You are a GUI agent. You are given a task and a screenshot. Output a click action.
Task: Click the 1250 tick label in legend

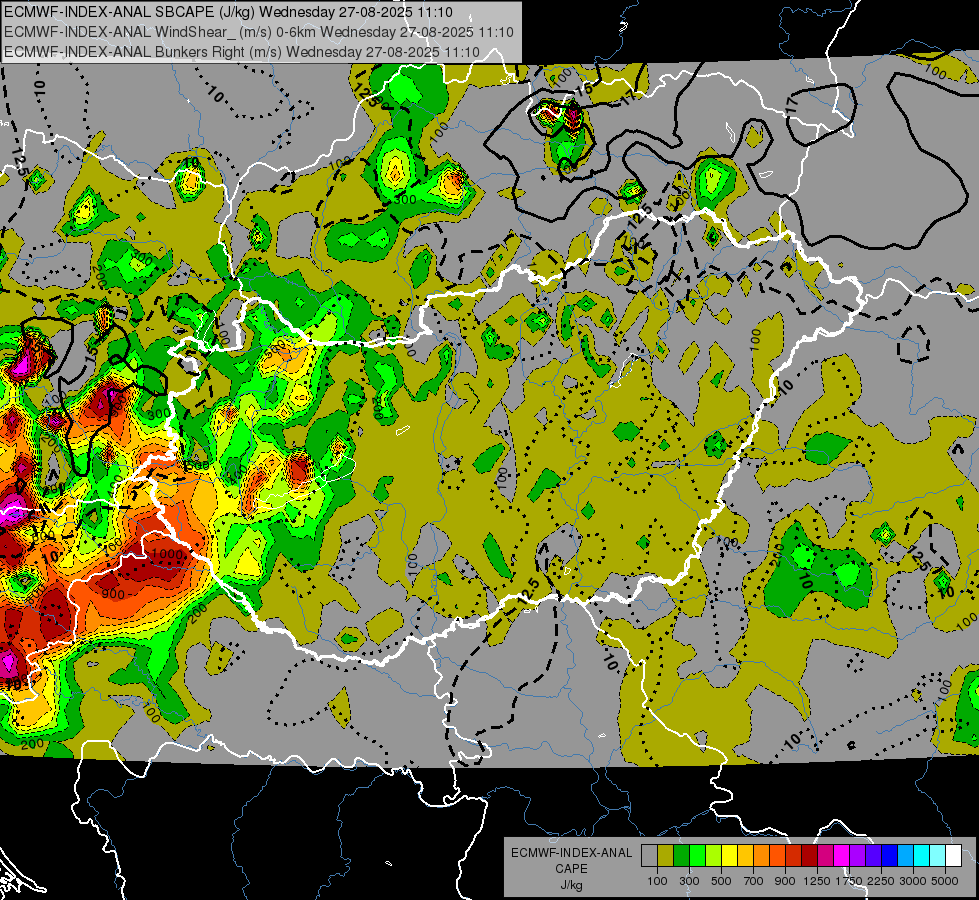(817, 881)
